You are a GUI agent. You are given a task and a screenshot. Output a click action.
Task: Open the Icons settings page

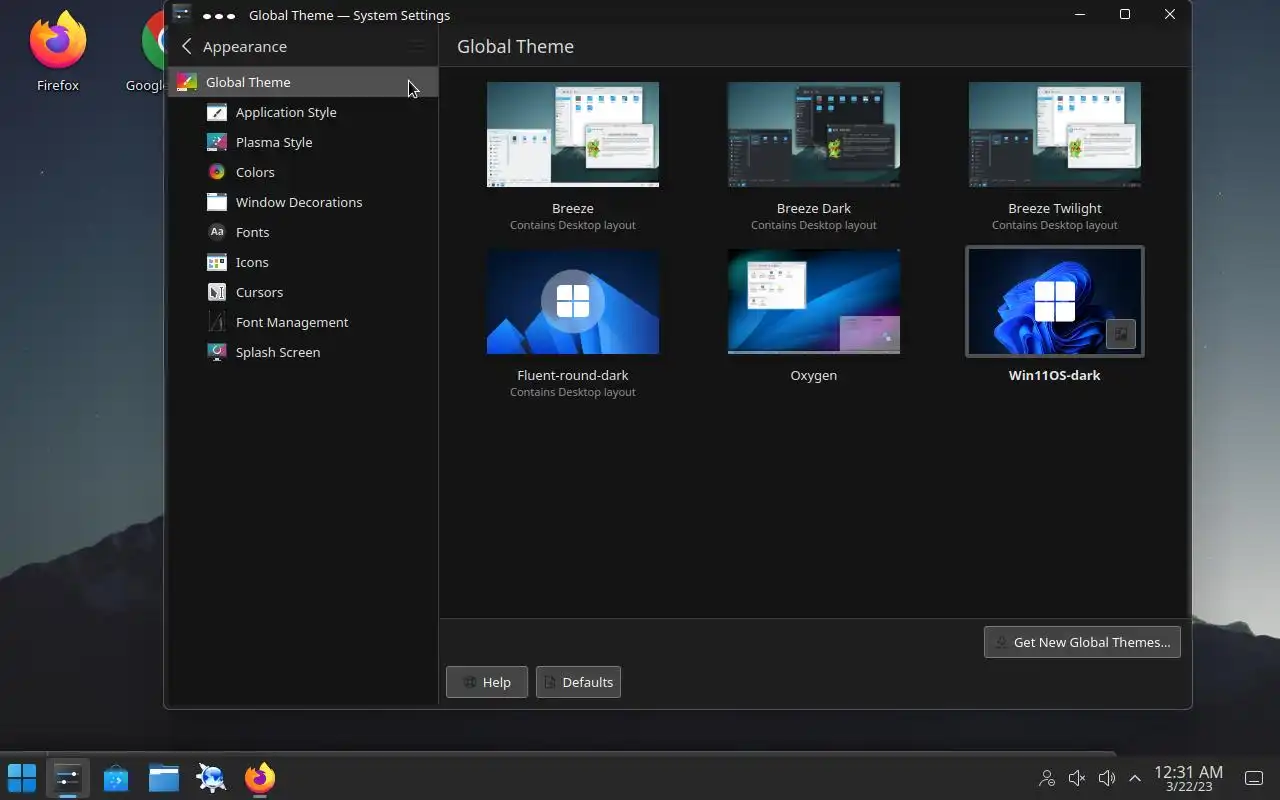[252, 262]
